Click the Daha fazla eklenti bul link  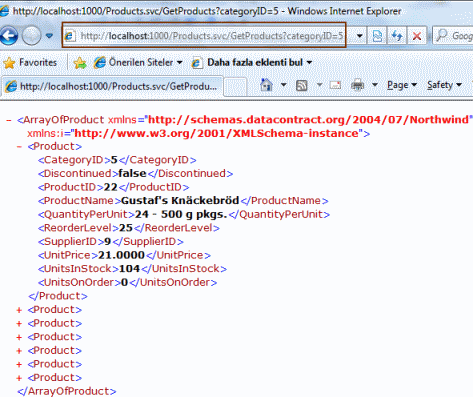coord(252,63)
